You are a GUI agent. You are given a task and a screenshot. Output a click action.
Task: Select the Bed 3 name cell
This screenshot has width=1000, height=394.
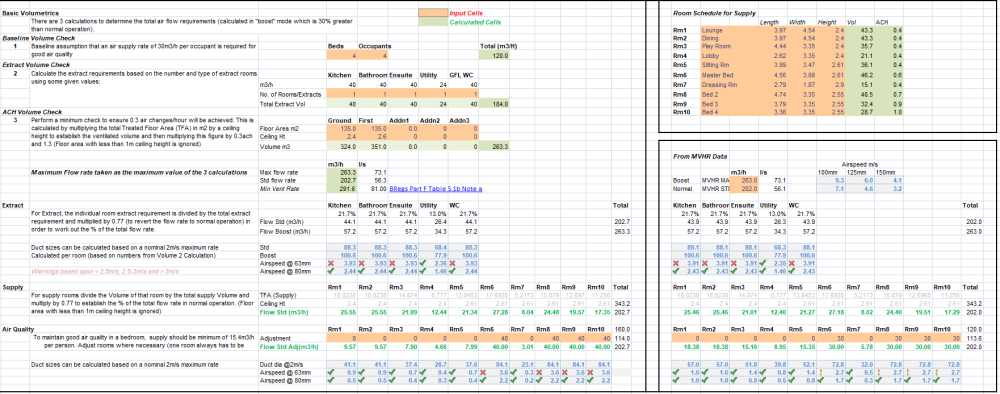[x=728, y=103]
